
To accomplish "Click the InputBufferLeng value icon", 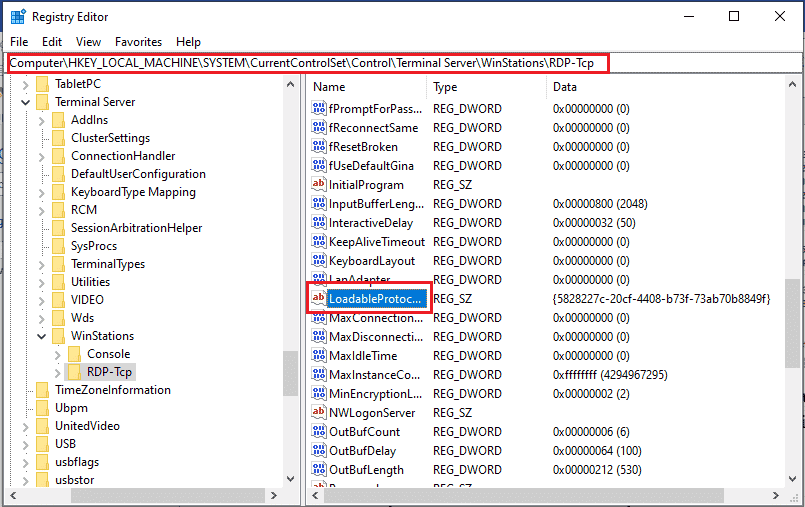I will pos(318,203).
